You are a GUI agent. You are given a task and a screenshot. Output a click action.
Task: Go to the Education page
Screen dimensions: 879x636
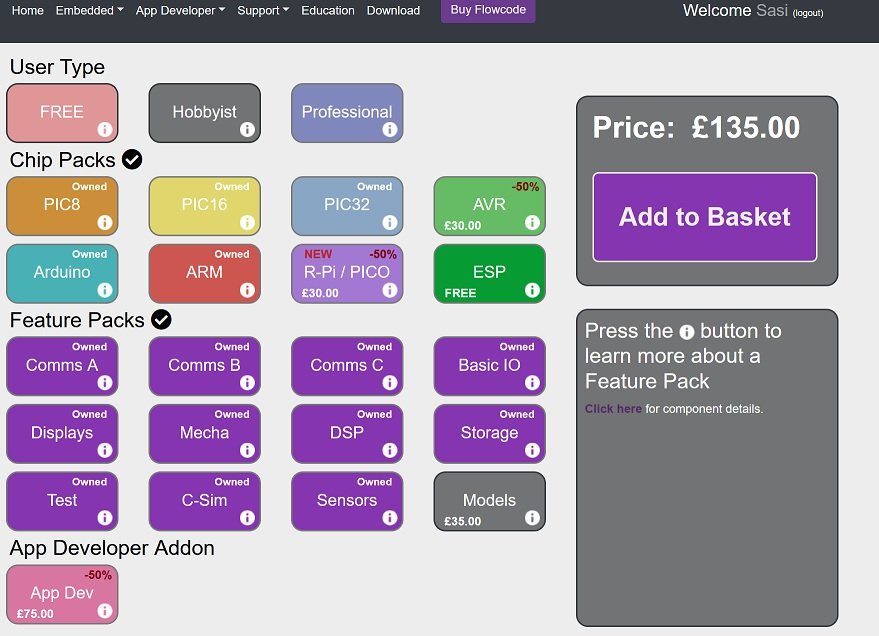327,11
